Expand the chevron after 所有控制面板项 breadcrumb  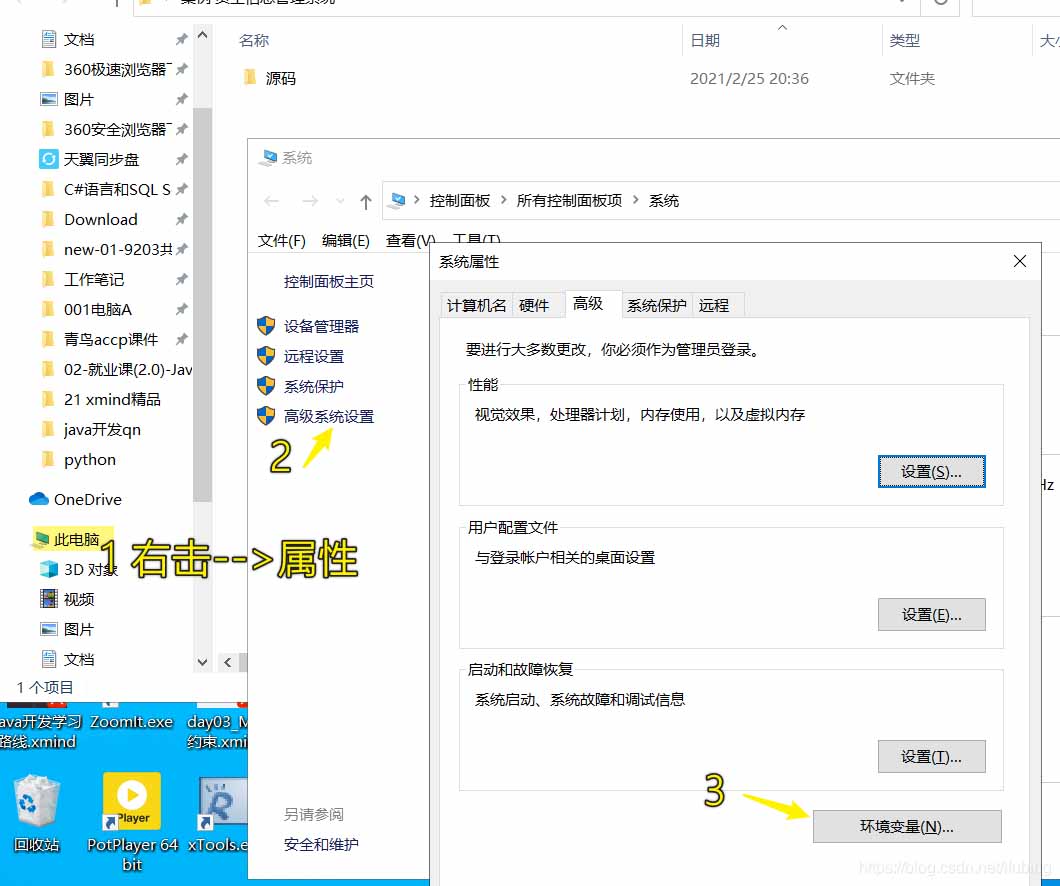click(x=636, y=200)
